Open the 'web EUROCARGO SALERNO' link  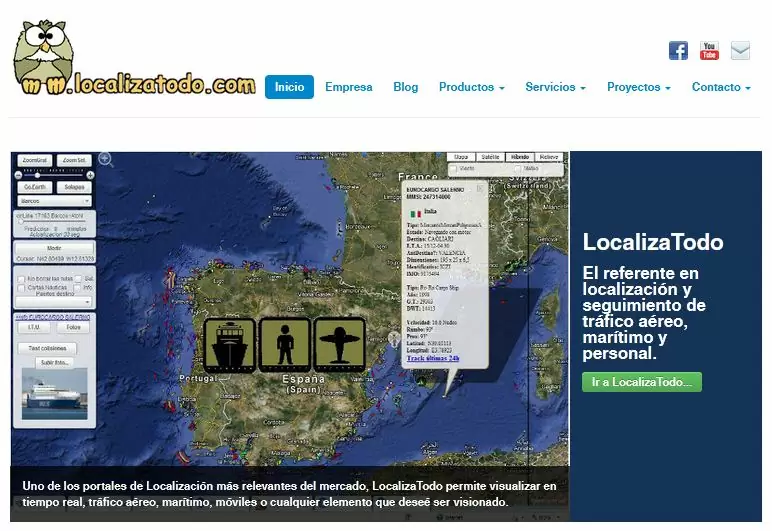pos(53,317)
